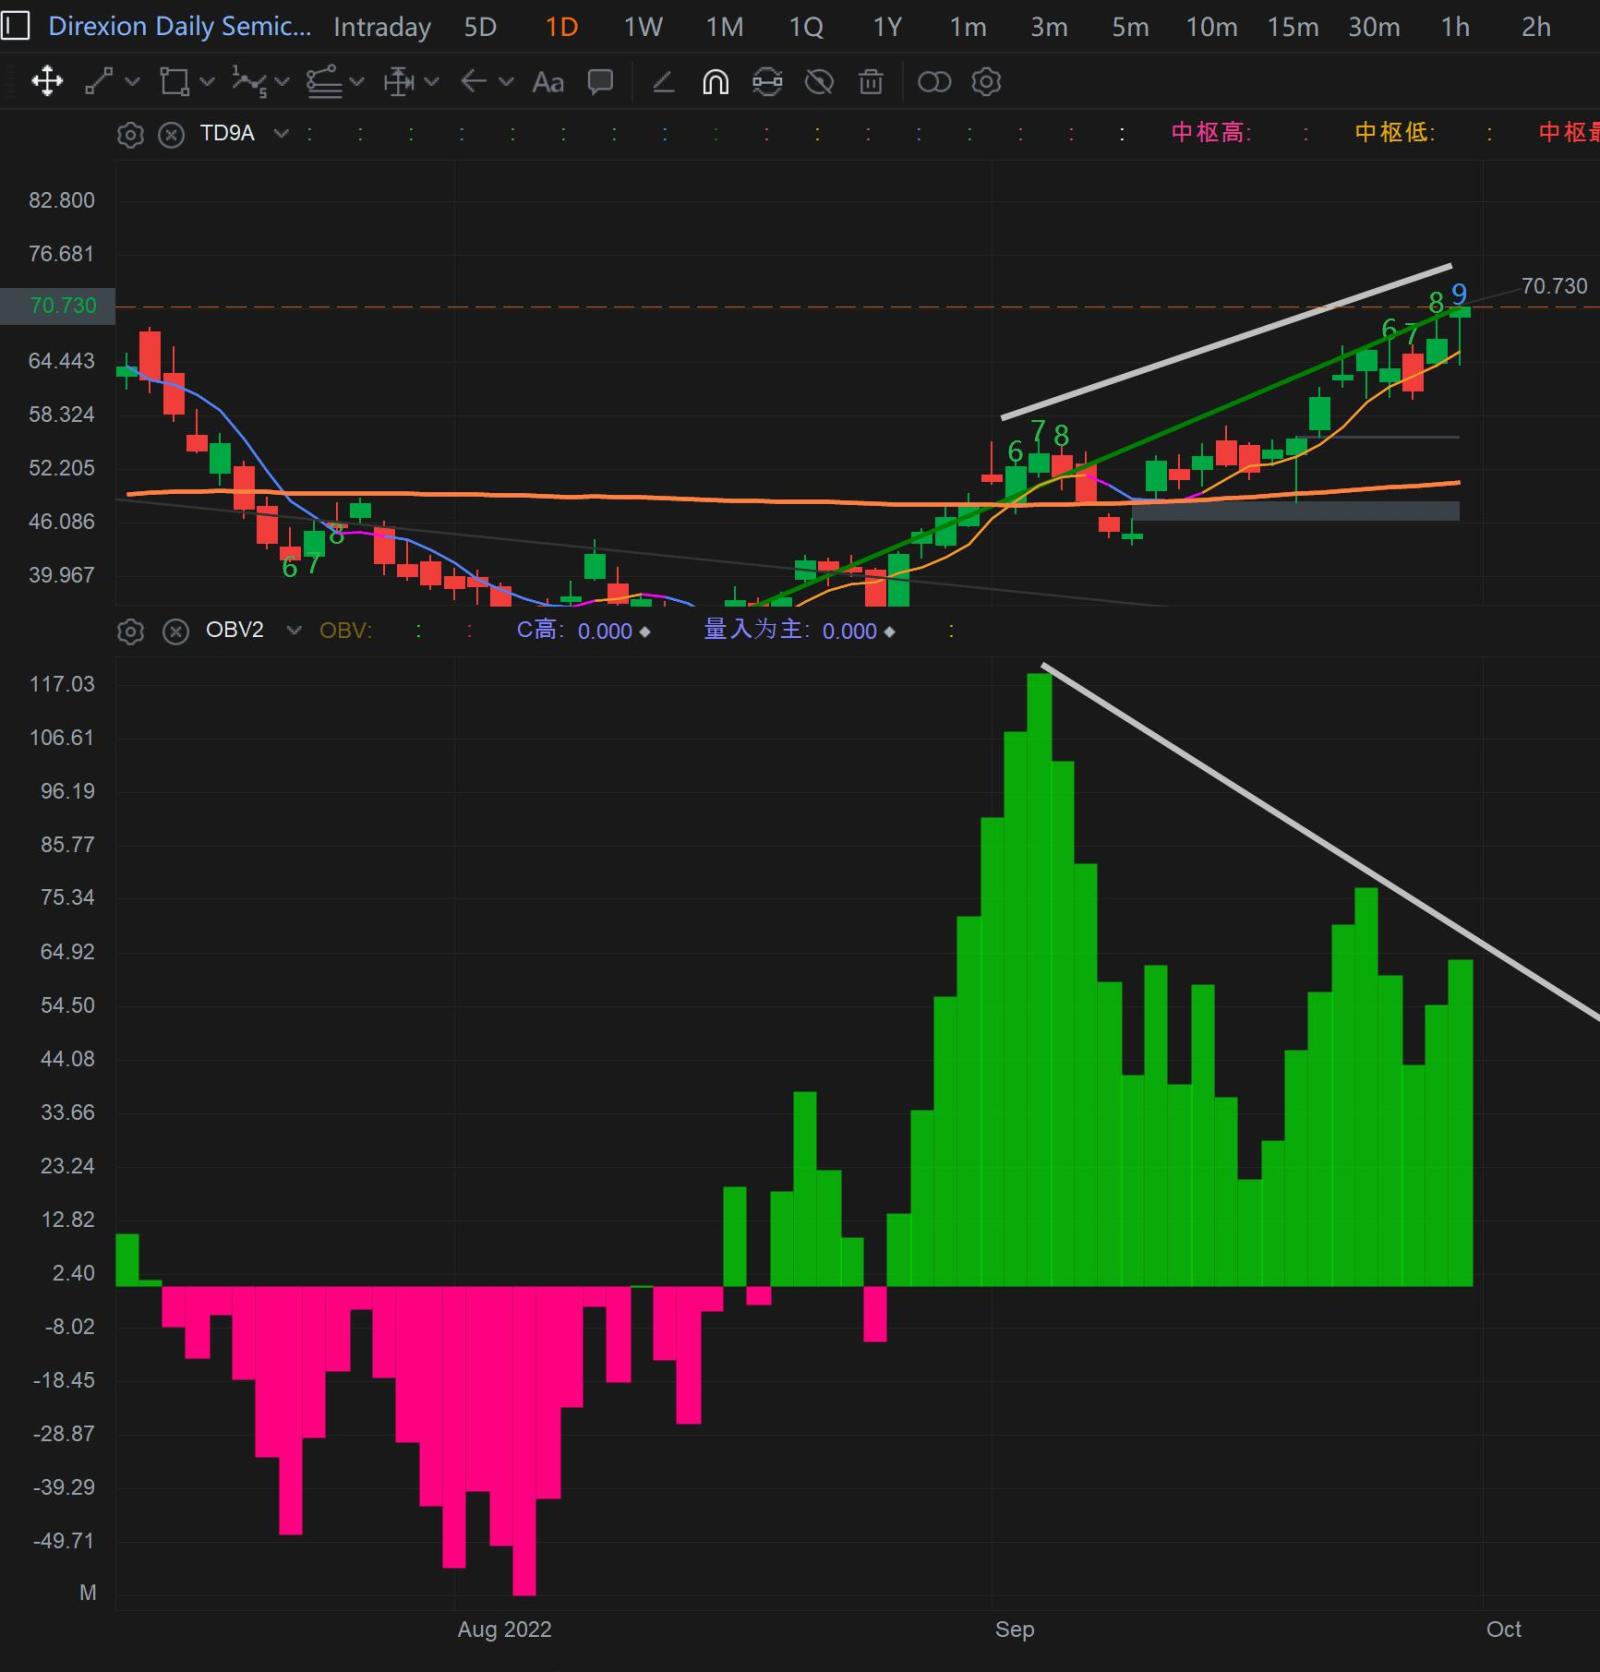Click the 117.03 OBV axis value
The height and width of the screenshot is (1672, 1600).
62,684
